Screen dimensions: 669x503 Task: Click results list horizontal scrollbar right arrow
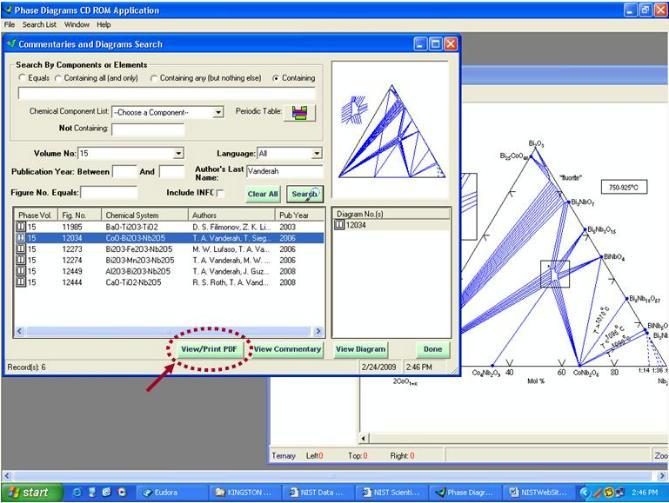point(318,331)
